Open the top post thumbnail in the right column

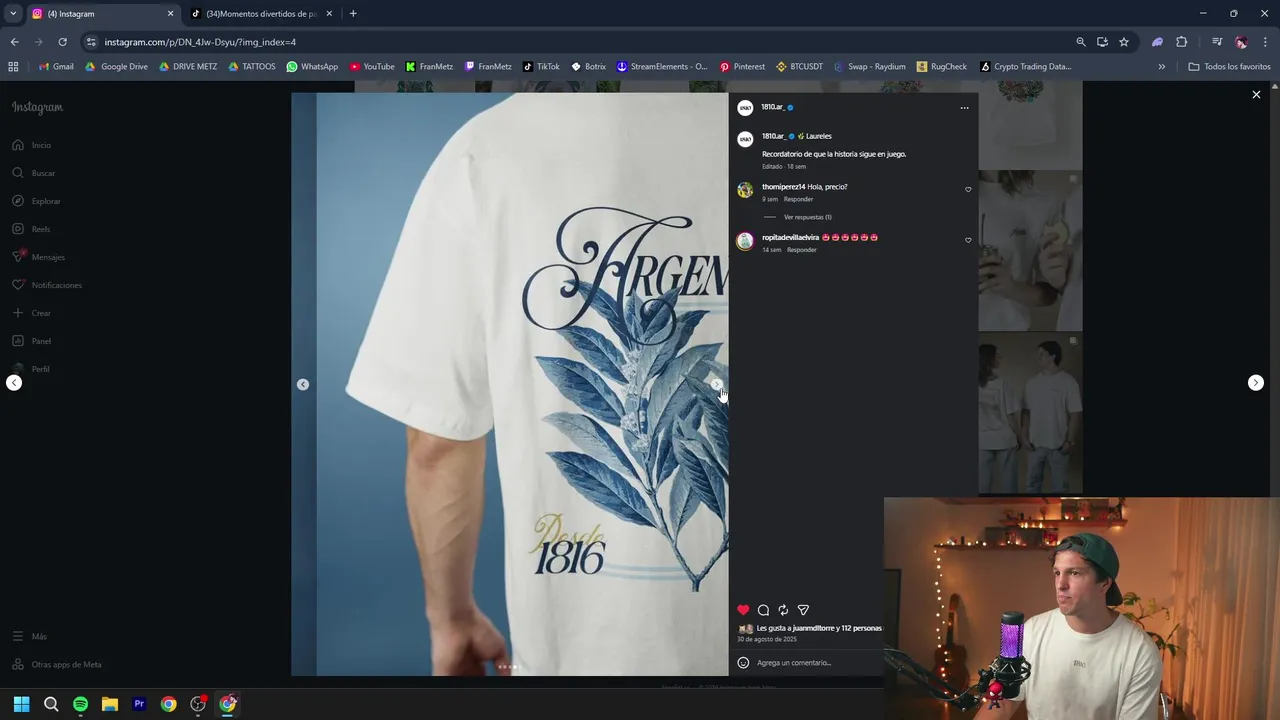click(x=1030, y=125)
